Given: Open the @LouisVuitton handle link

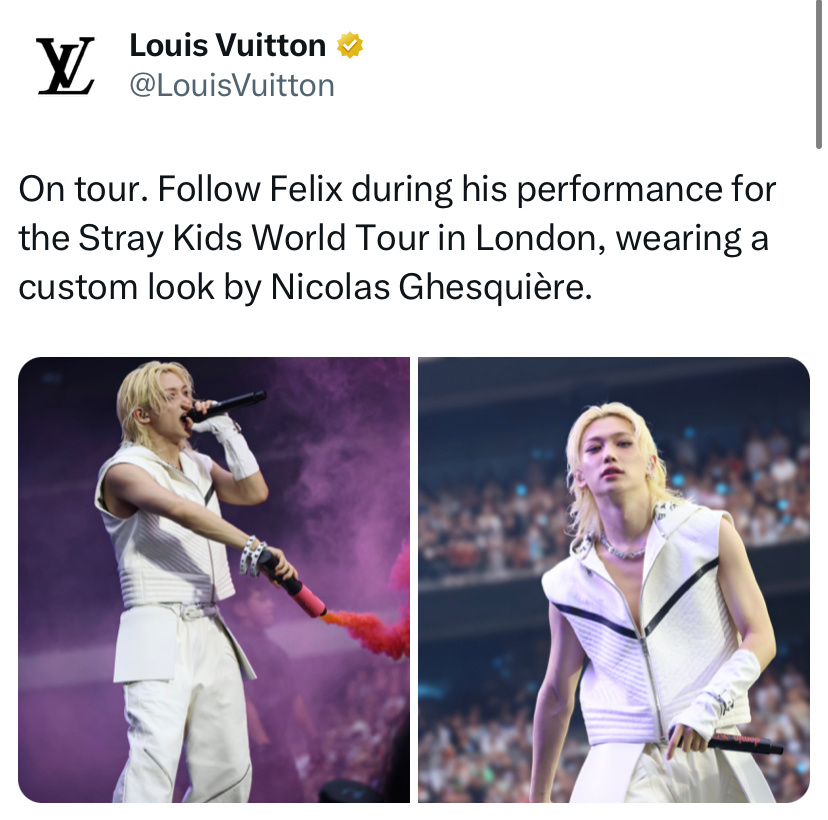Looking at the screenshot, I should point(232,86).
